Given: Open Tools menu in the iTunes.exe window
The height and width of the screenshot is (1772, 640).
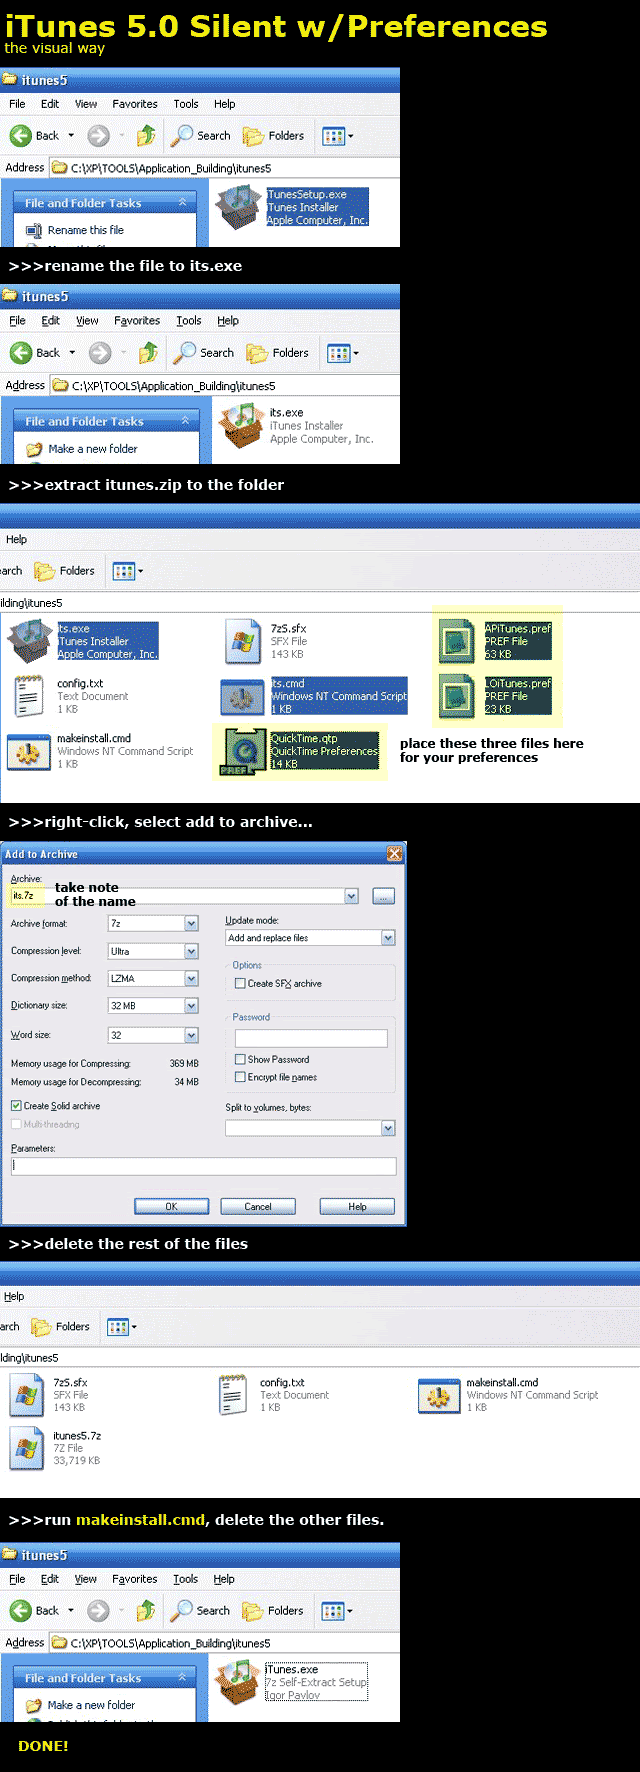Looking at the screenshot, I should pyautogui.click(x=186, y=1579).
